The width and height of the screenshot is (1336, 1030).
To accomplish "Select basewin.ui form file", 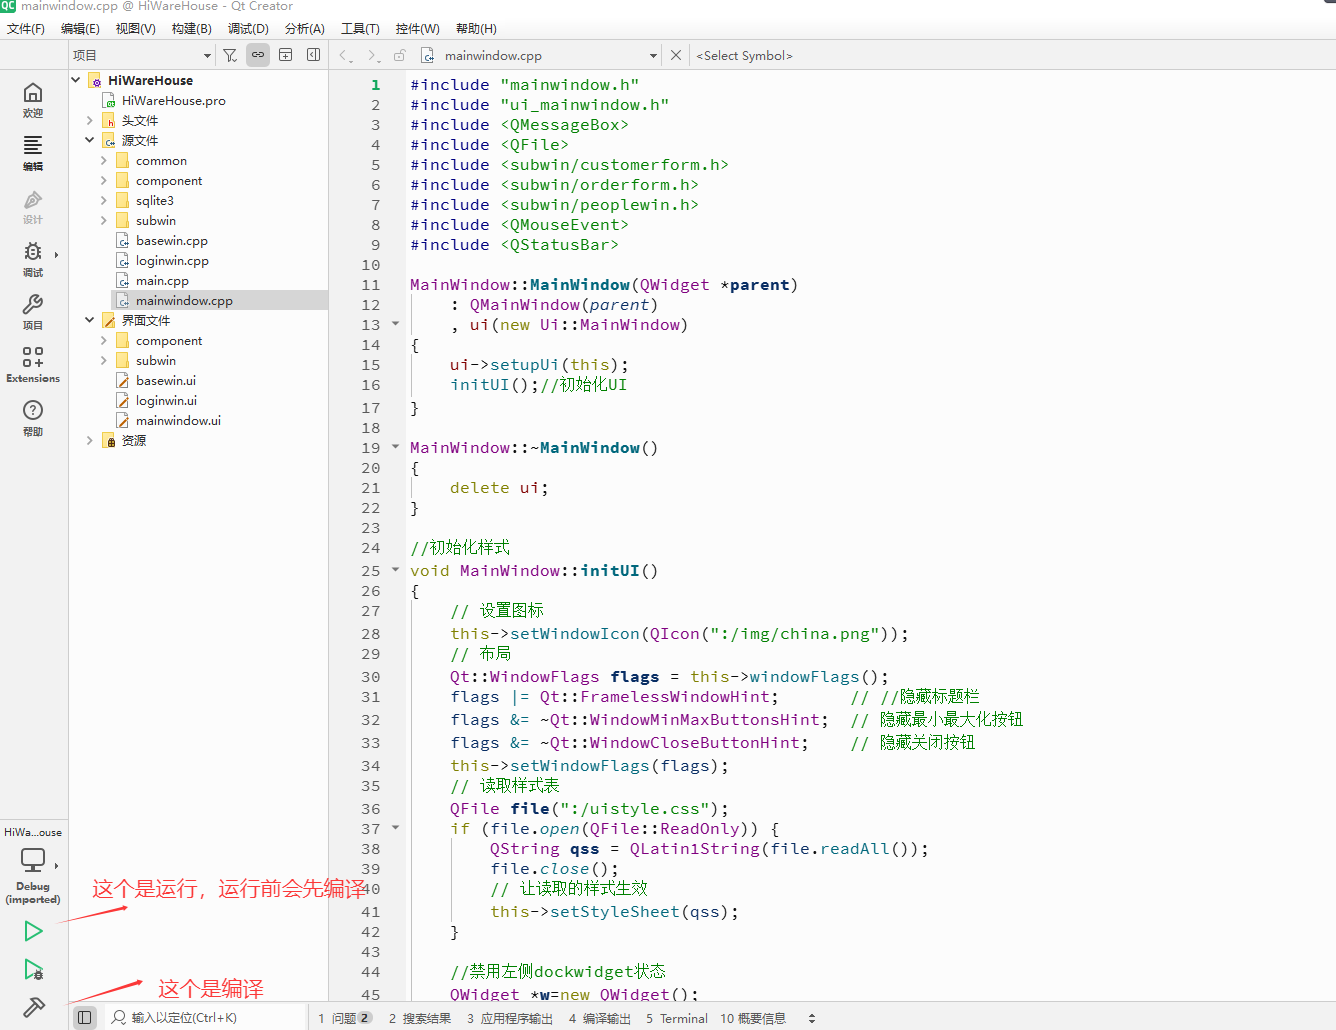I will [x=165, y=380].
